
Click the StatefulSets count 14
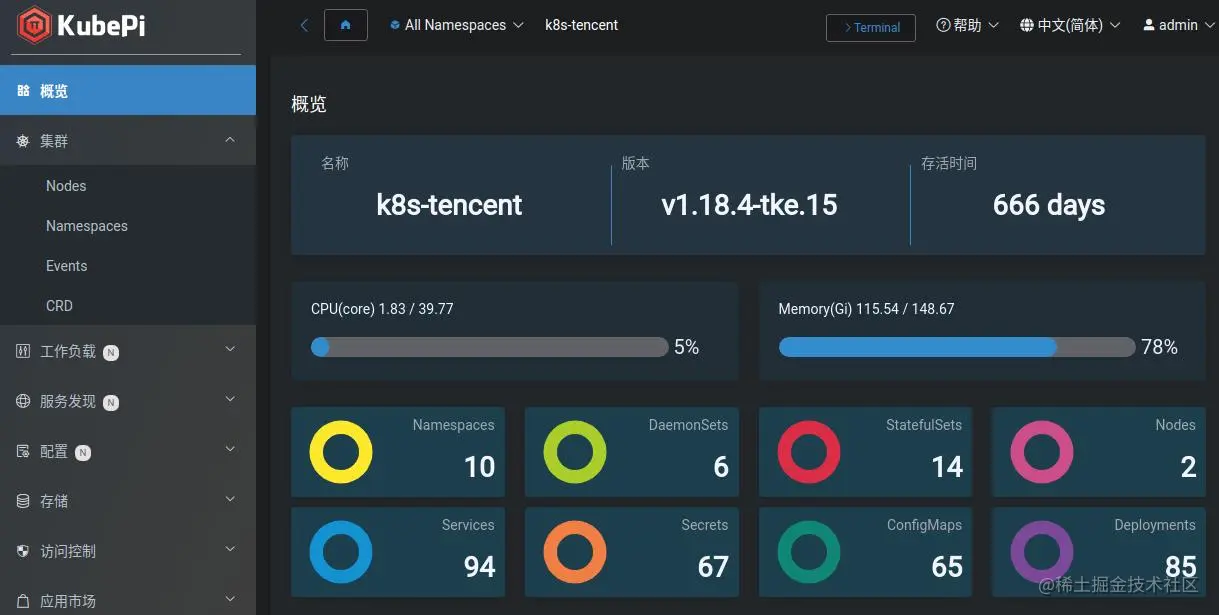[x=947, y=467]
